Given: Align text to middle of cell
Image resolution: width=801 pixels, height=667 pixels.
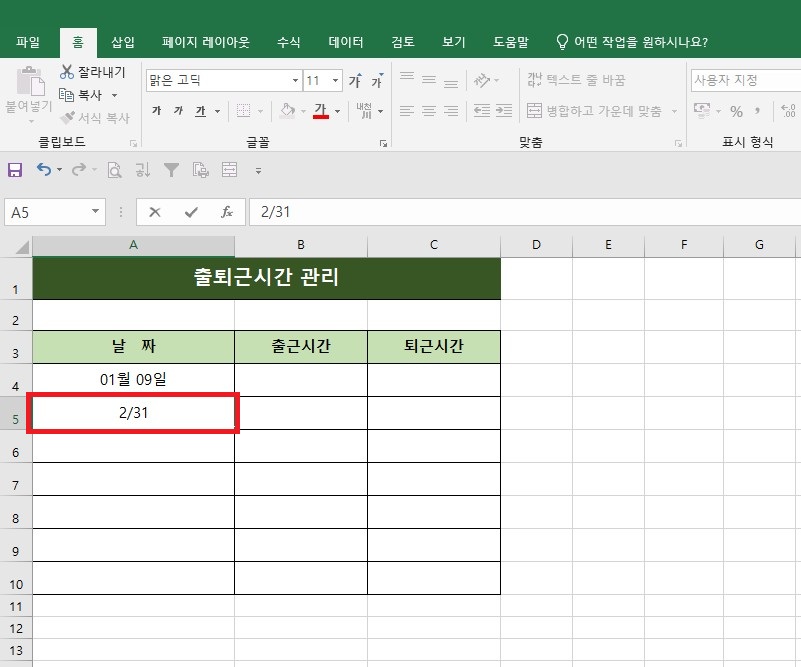Looking at the screenshot, I should pos(429,80).
